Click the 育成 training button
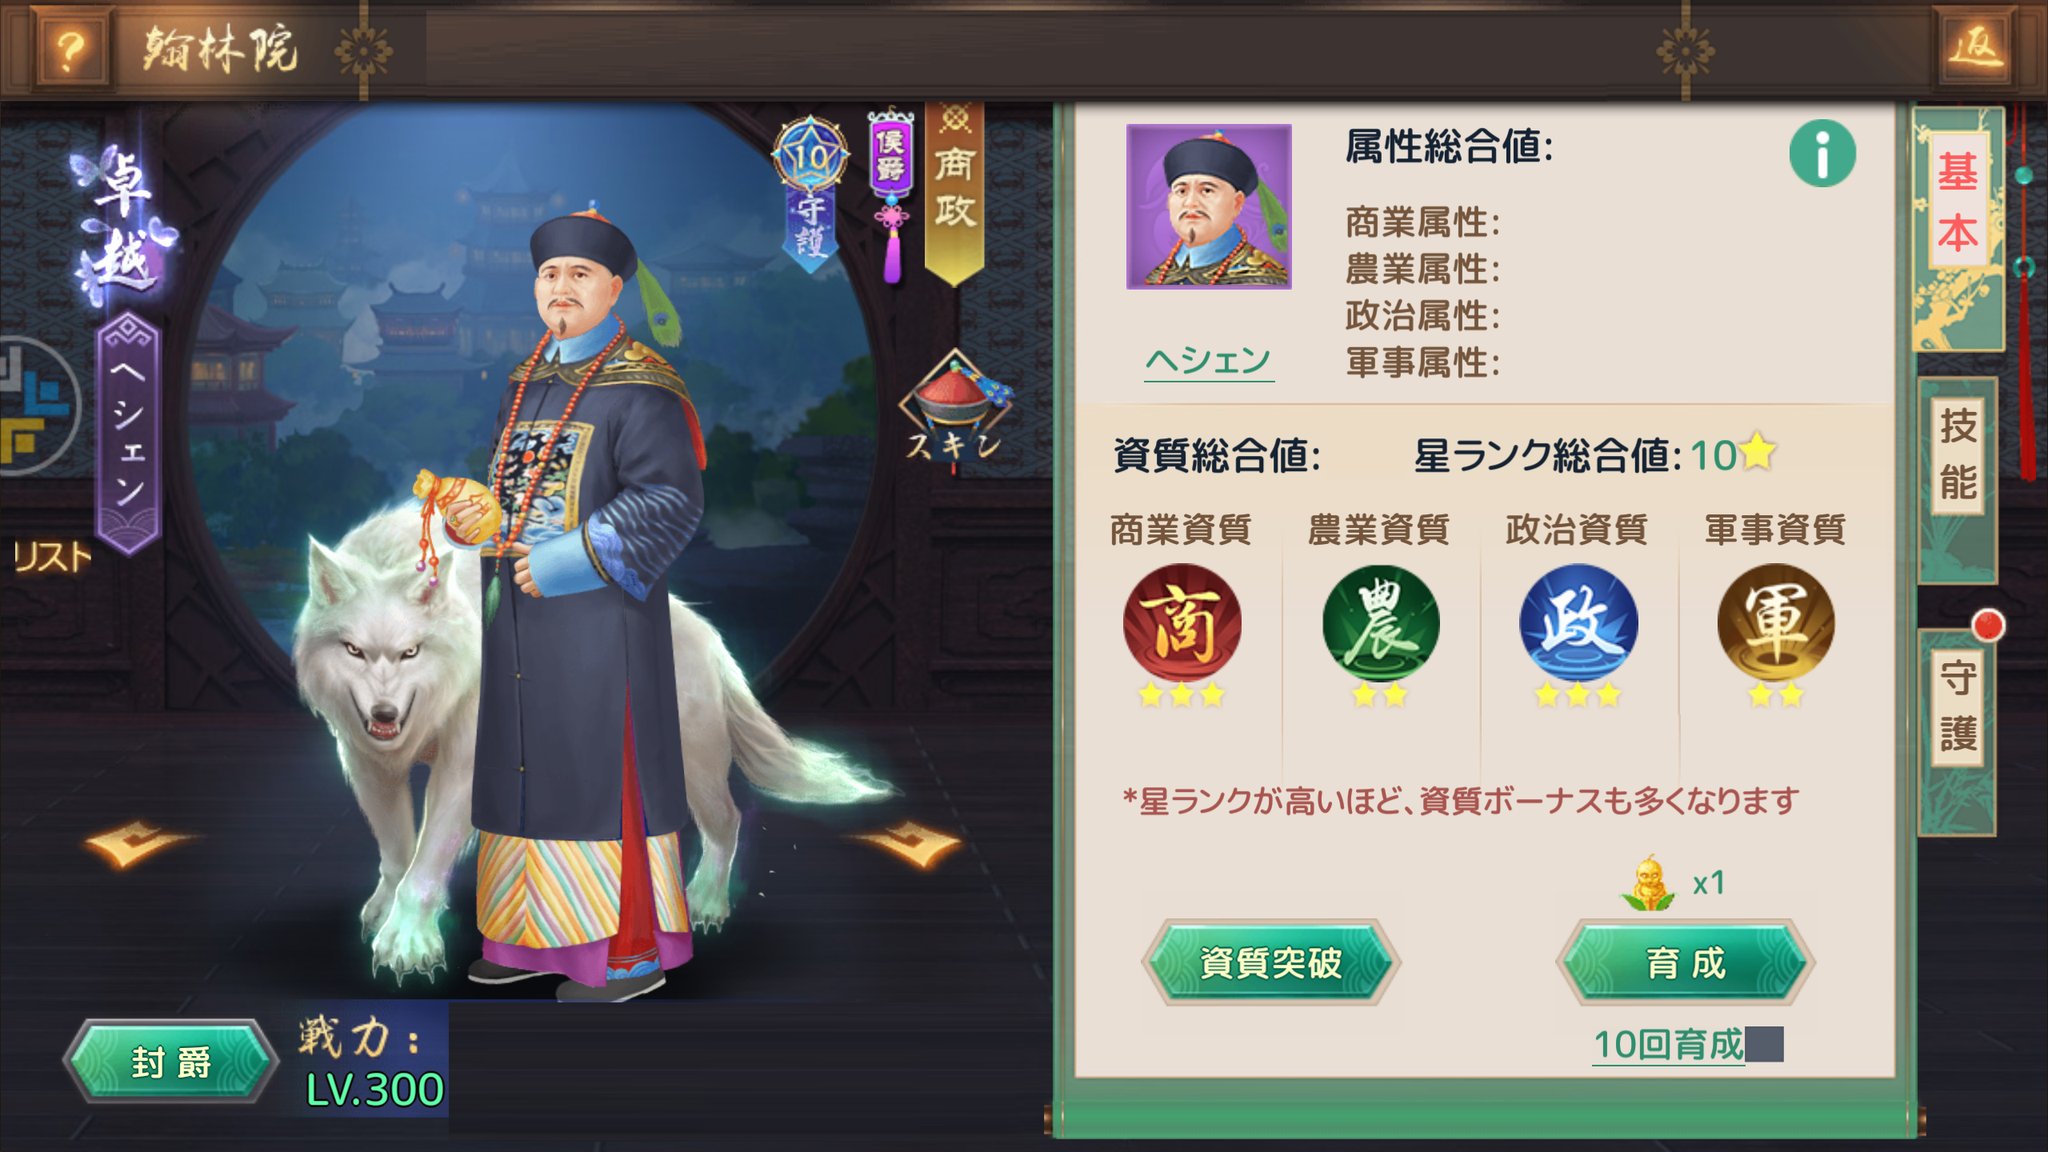The height and width of the screenshot is (1152, 2048). click(x=1685, y=962)
